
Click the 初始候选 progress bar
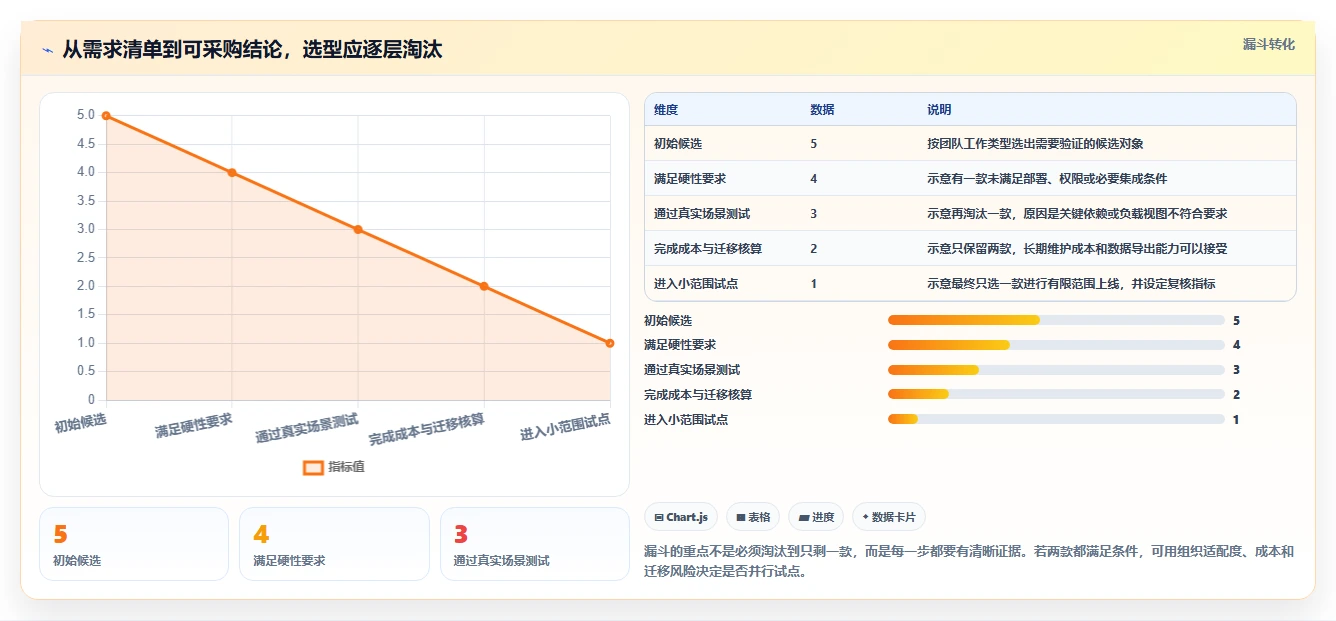pyautogui.click(x=1056, y=320)
